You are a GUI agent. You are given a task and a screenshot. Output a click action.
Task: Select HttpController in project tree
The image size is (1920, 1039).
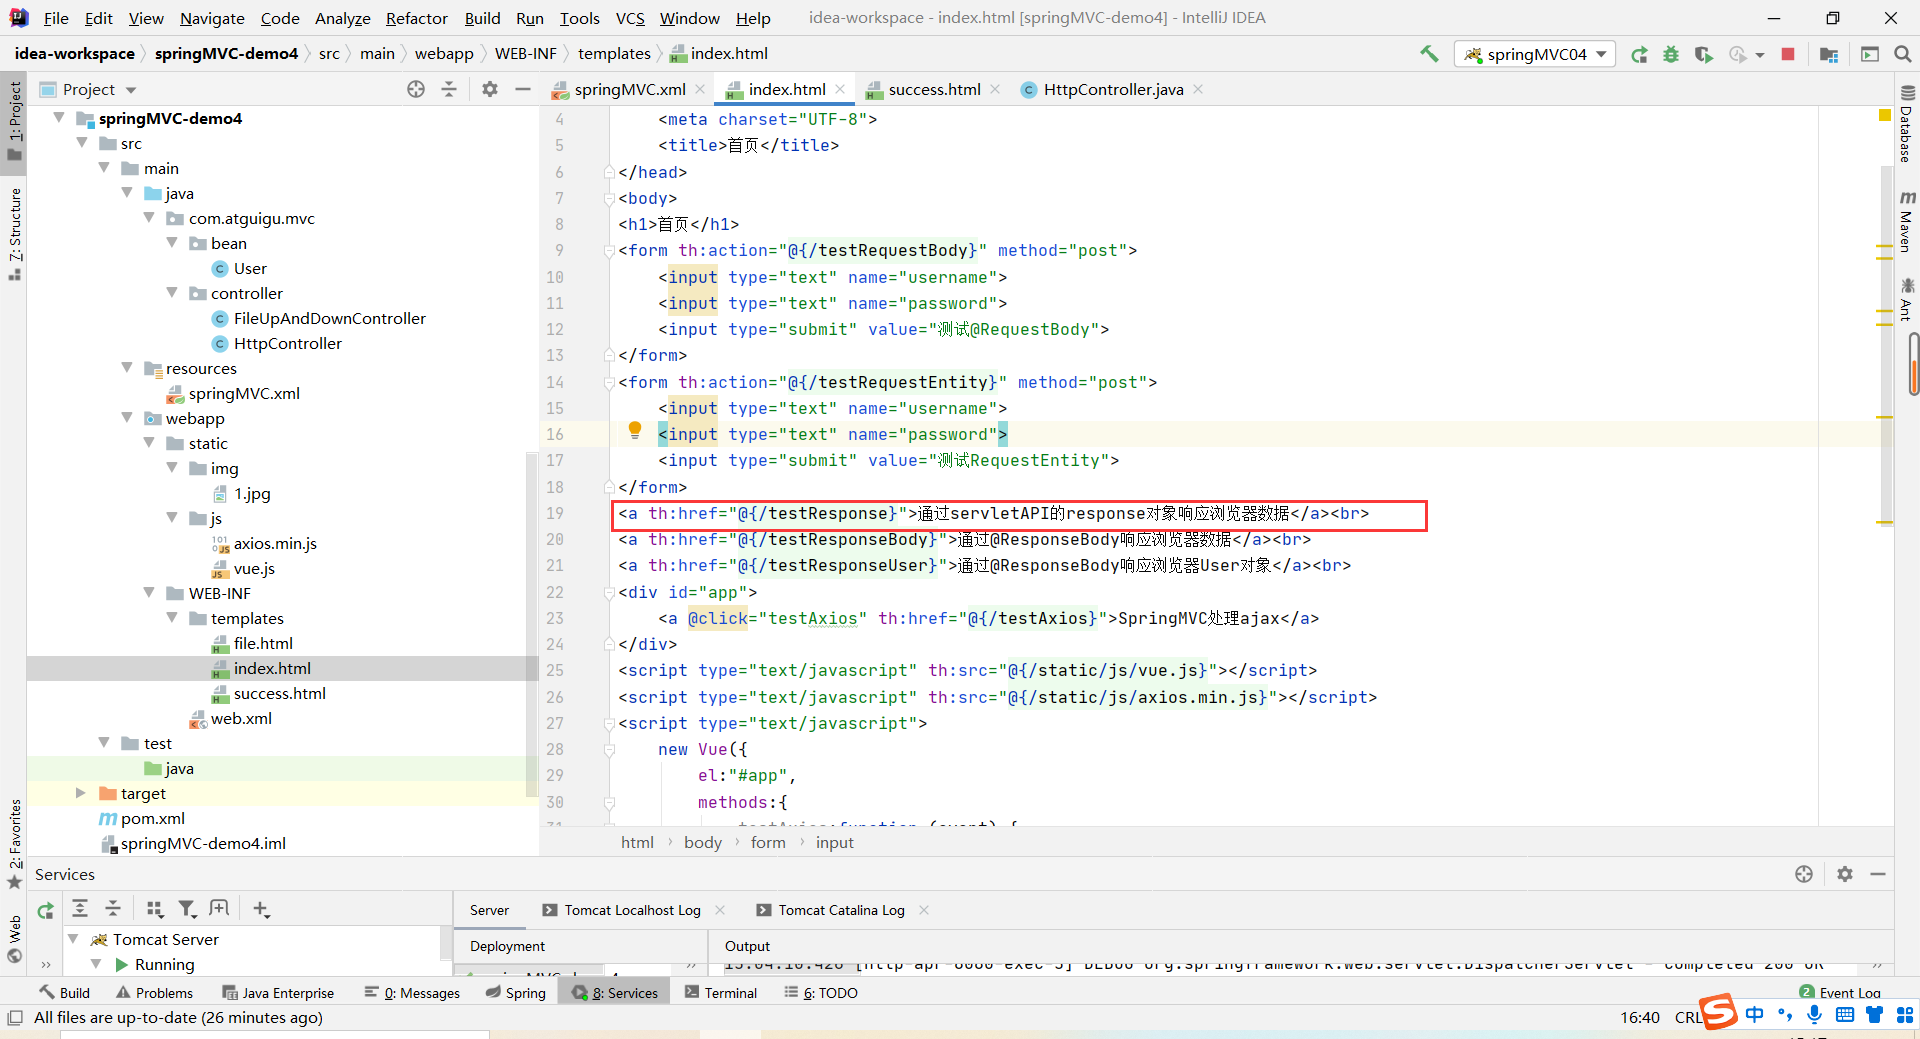pos(288,343)
